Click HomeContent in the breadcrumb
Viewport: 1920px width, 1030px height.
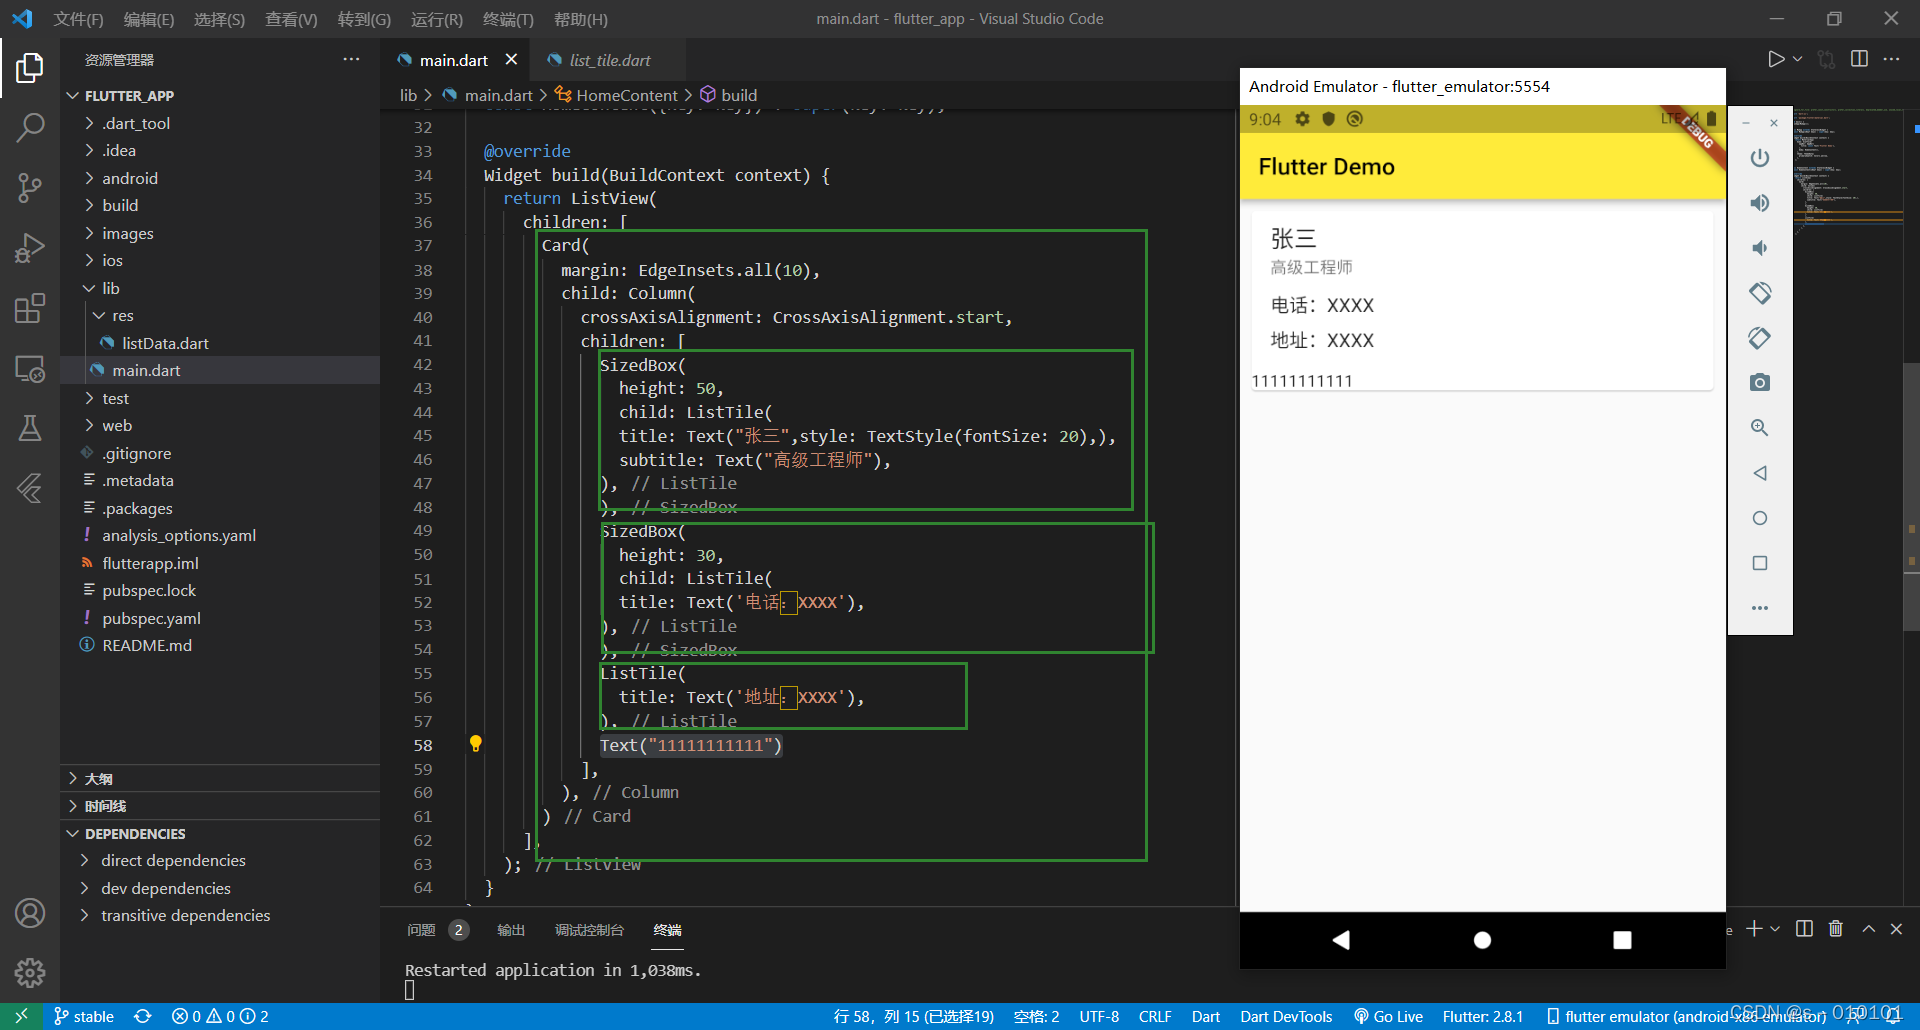click(627, 95)
